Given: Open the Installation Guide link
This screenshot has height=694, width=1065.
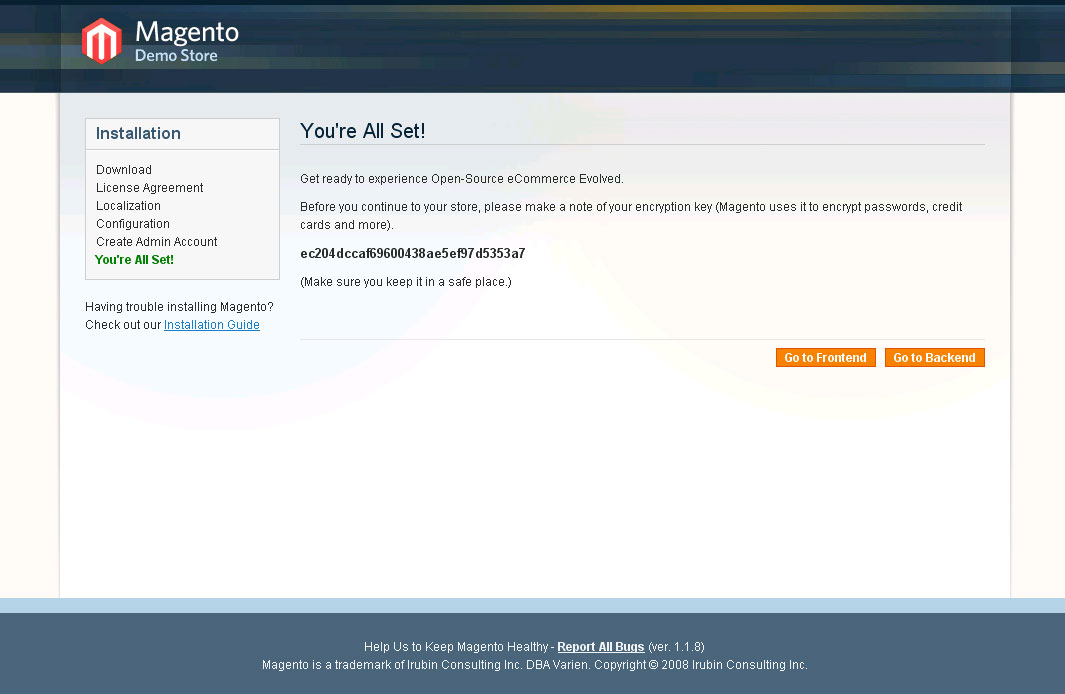Looking at the screenshot, I should [x=211, y=325].
